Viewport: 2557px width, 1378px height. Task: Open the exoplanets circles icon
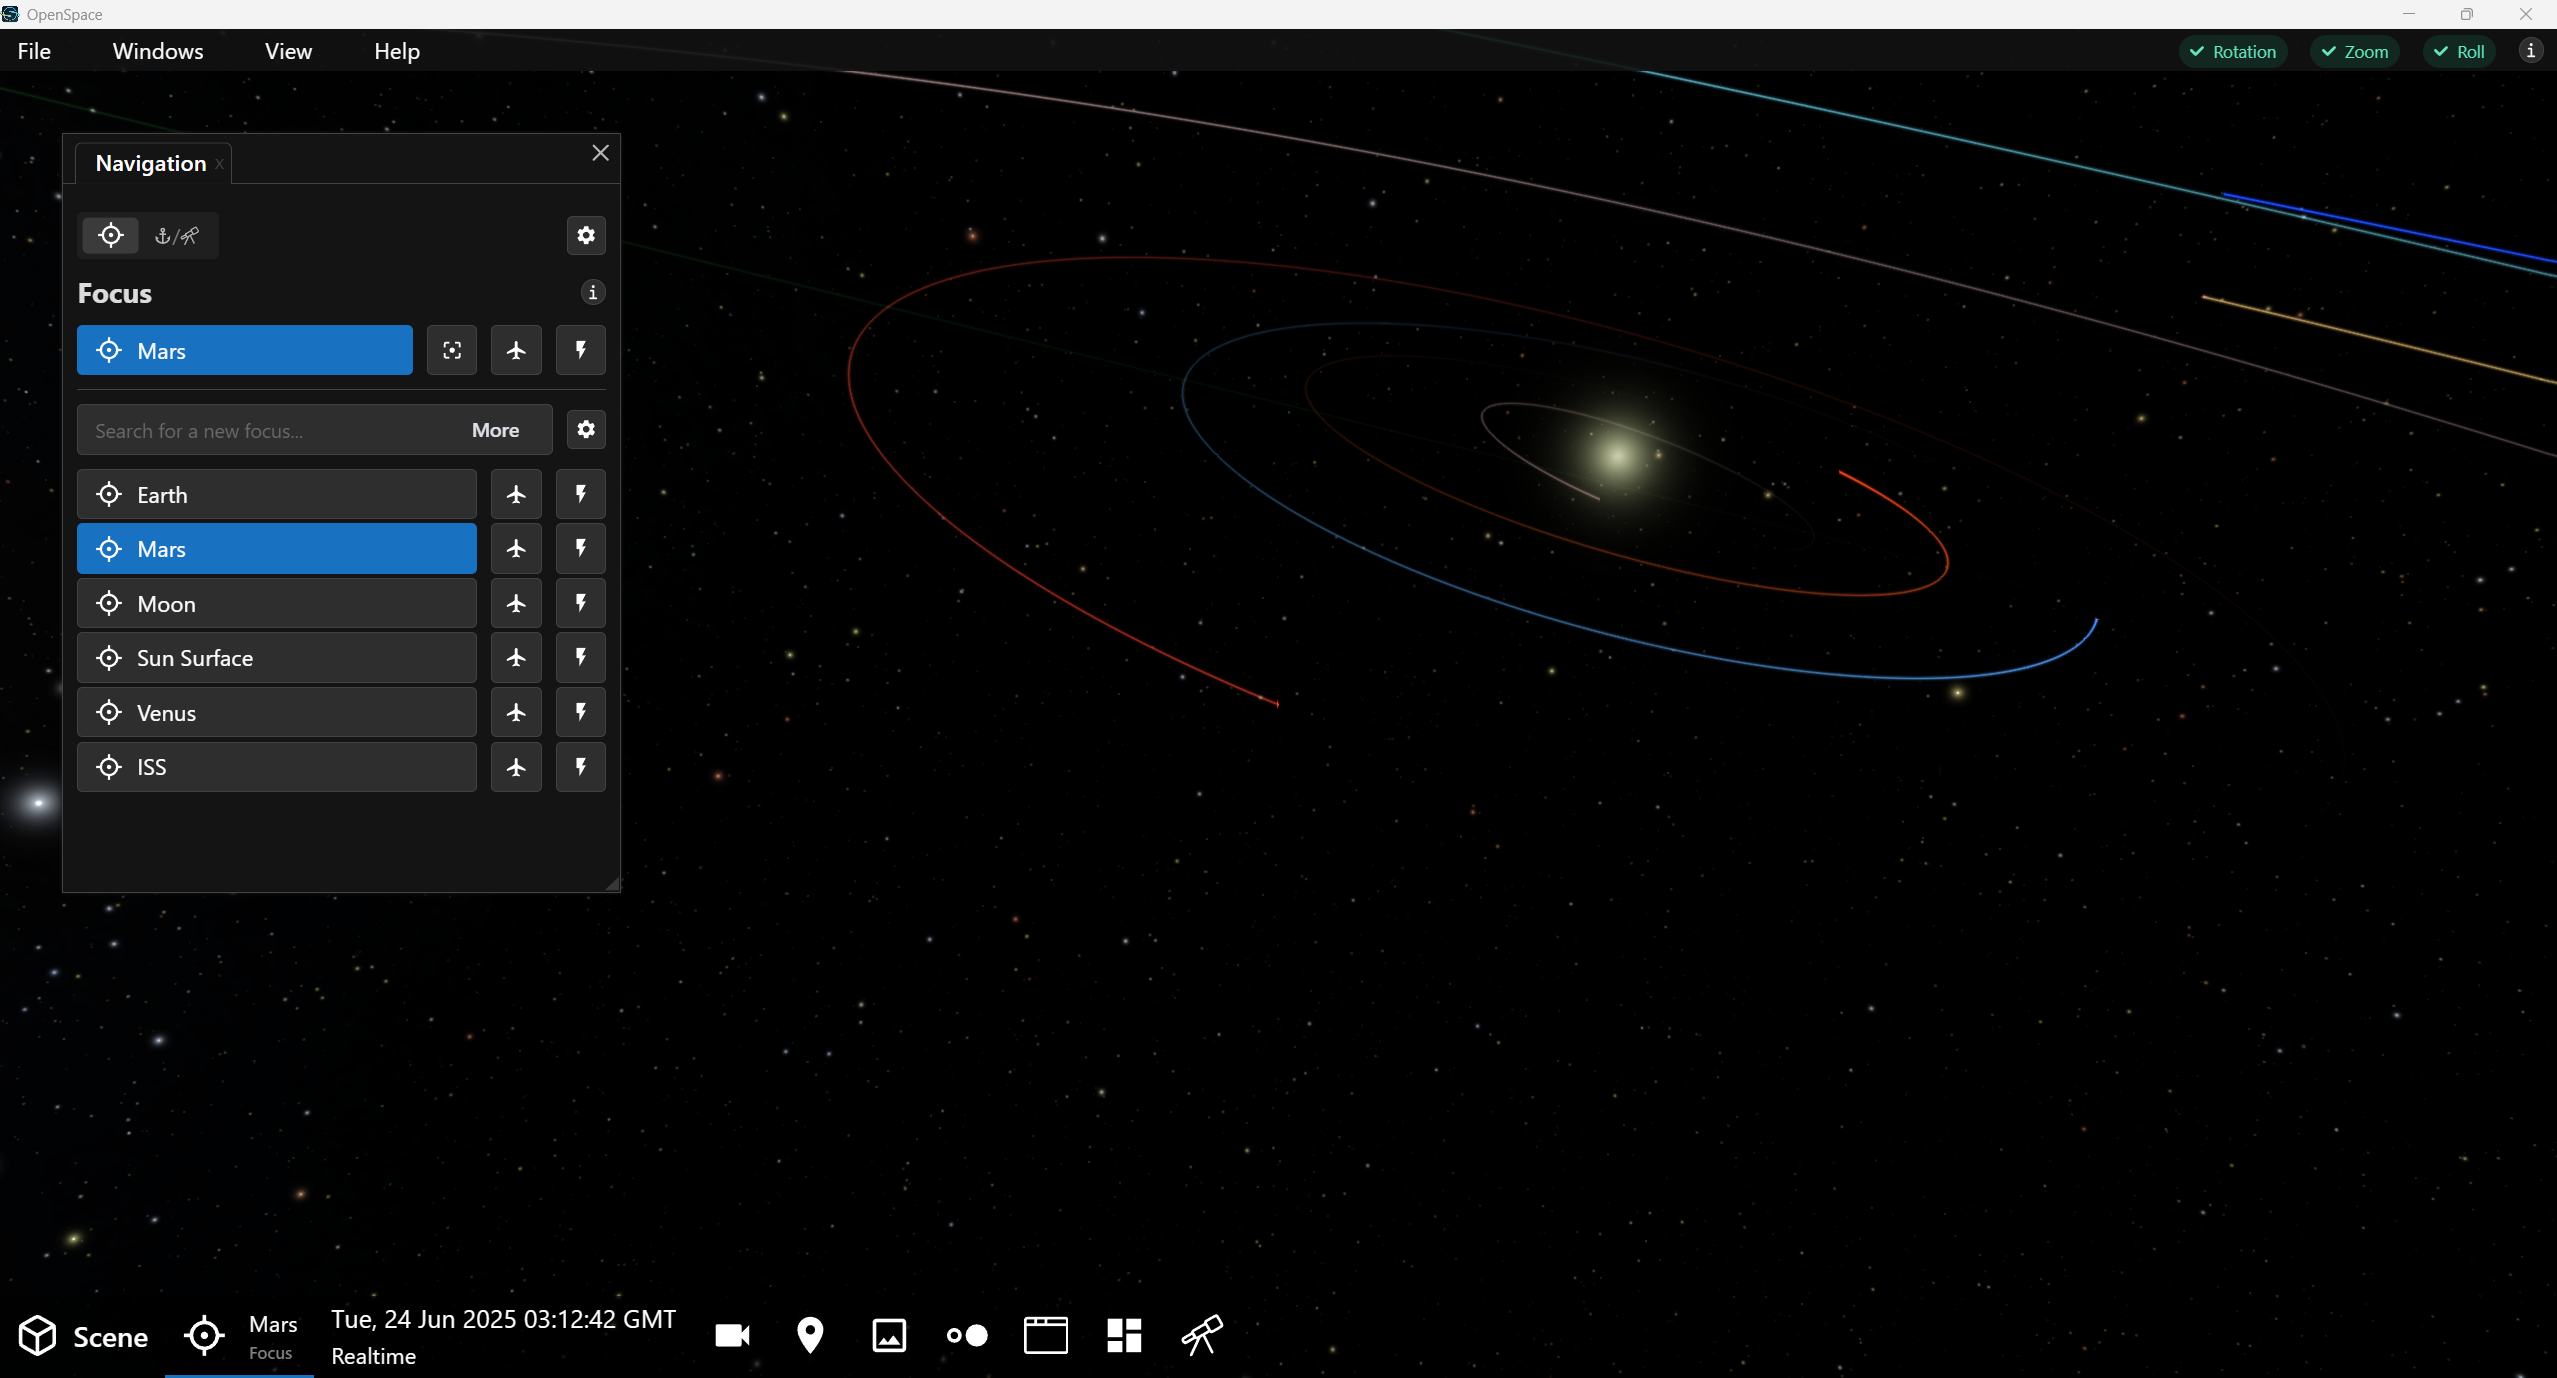pyautogui.click(x=967, y=1335)
